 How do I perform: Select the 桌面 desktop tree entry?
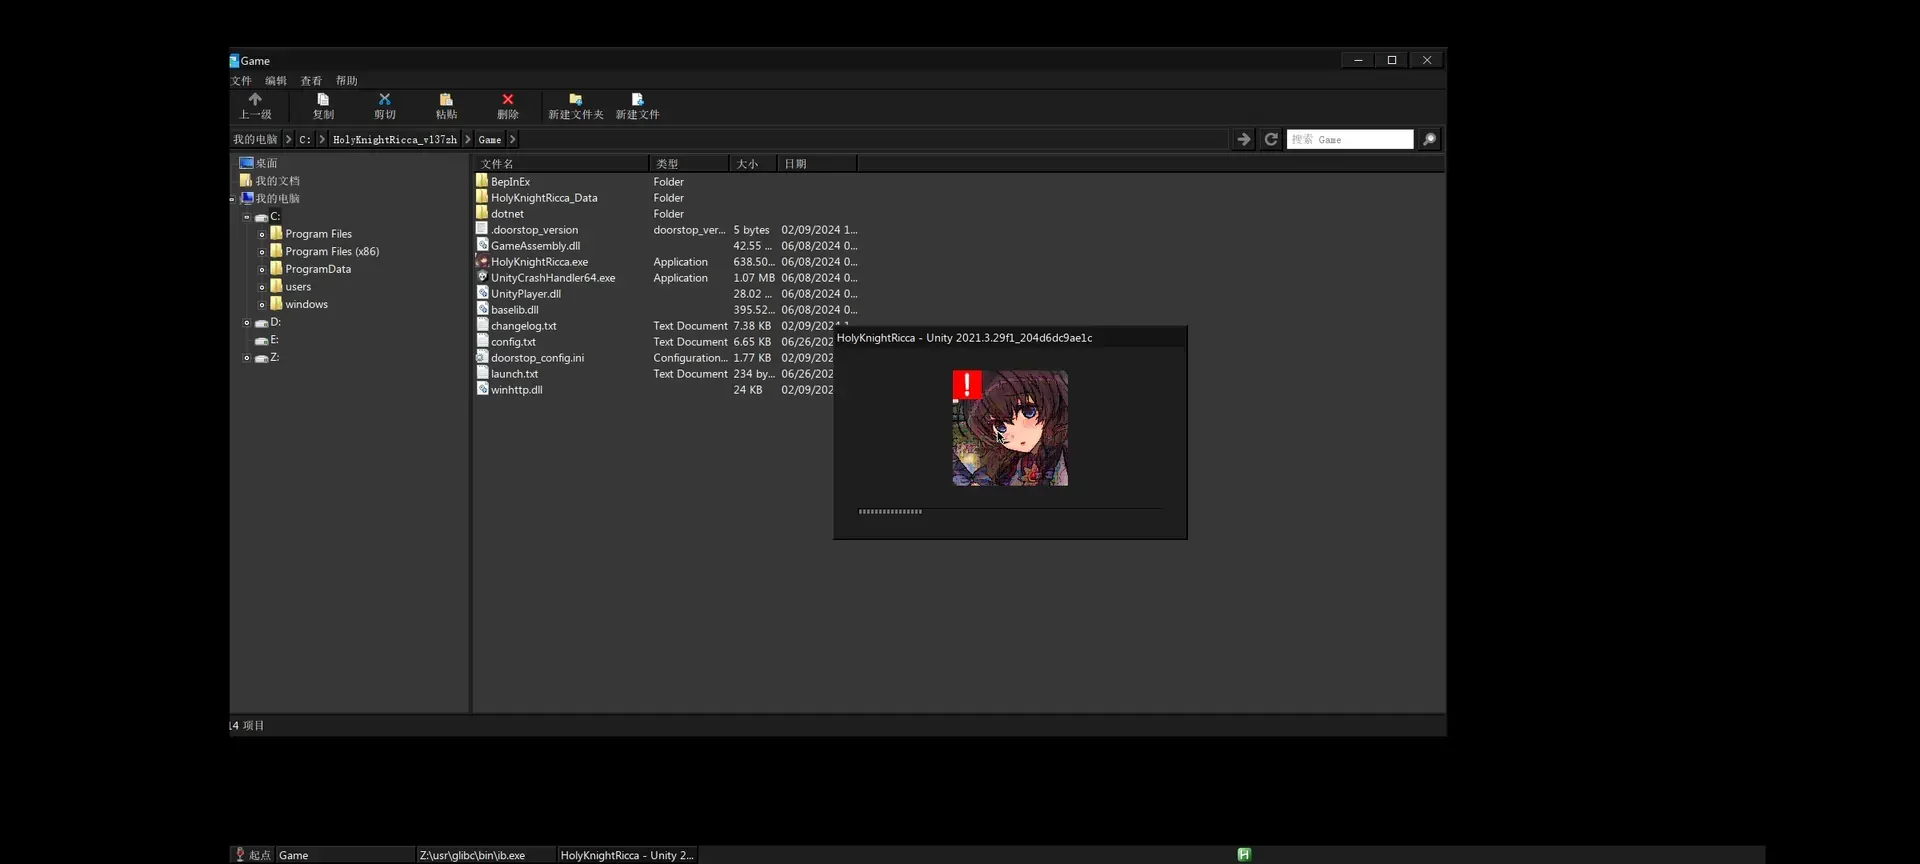pos(266,163)
